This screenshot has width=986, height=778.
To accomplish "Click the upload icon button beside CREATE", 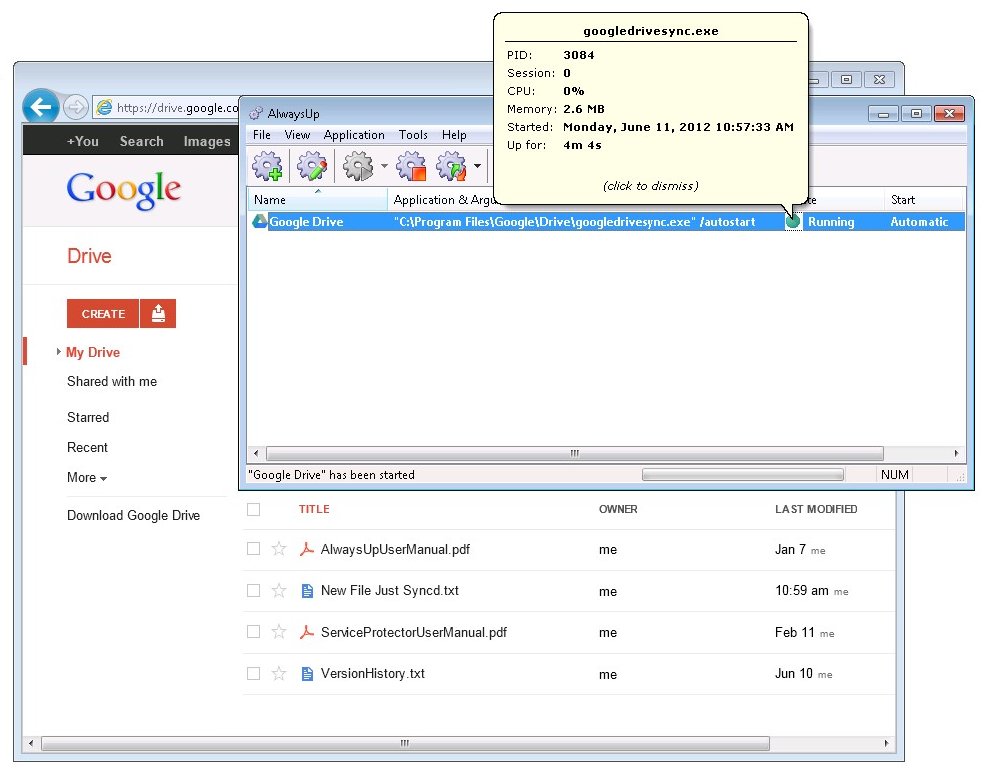I will click(158, 313).
